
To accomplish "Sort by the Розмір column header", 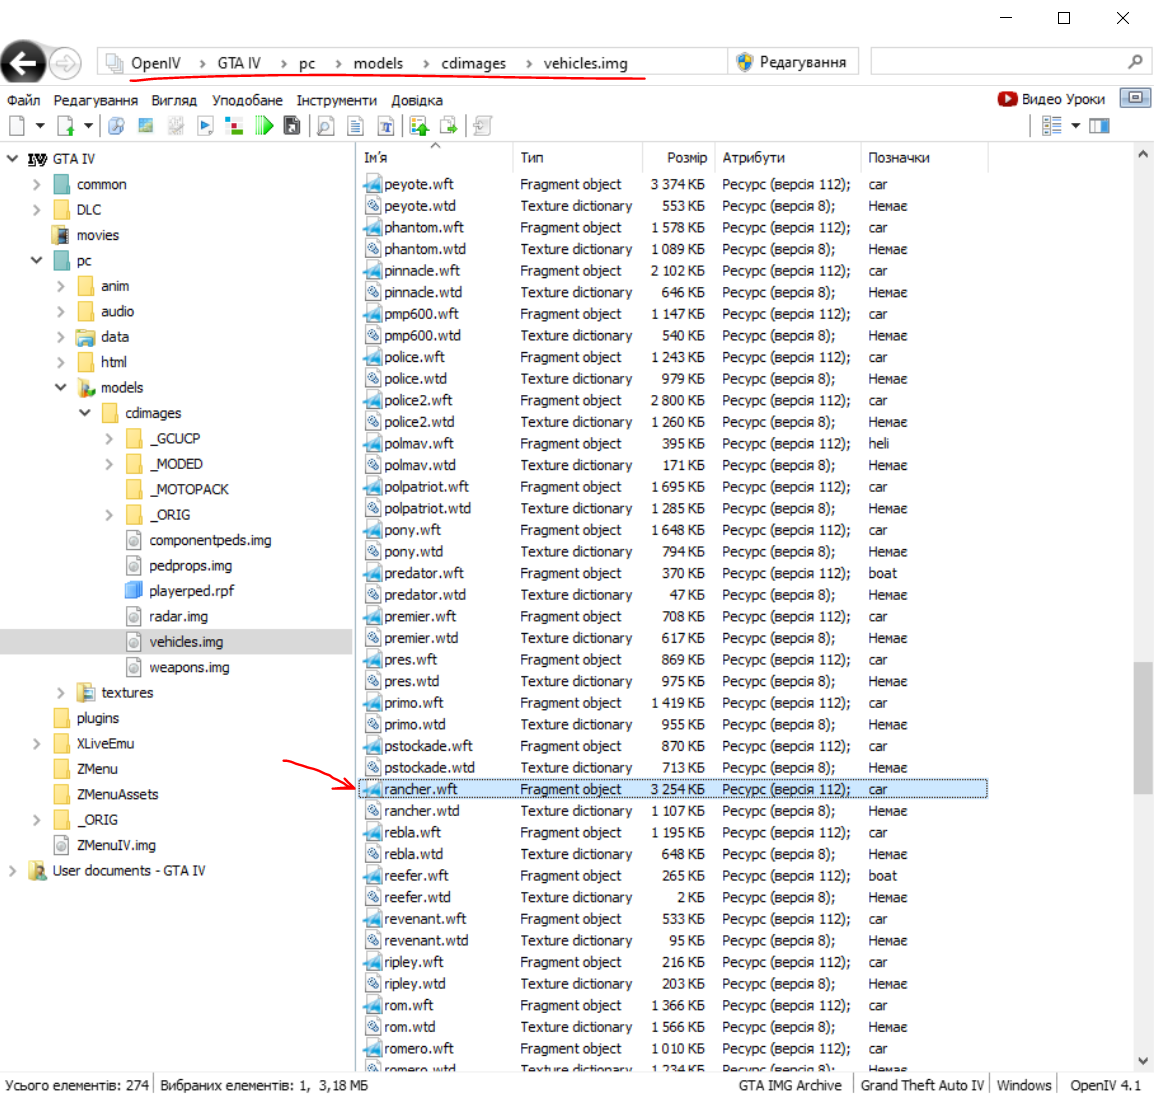I will [679, 157].
